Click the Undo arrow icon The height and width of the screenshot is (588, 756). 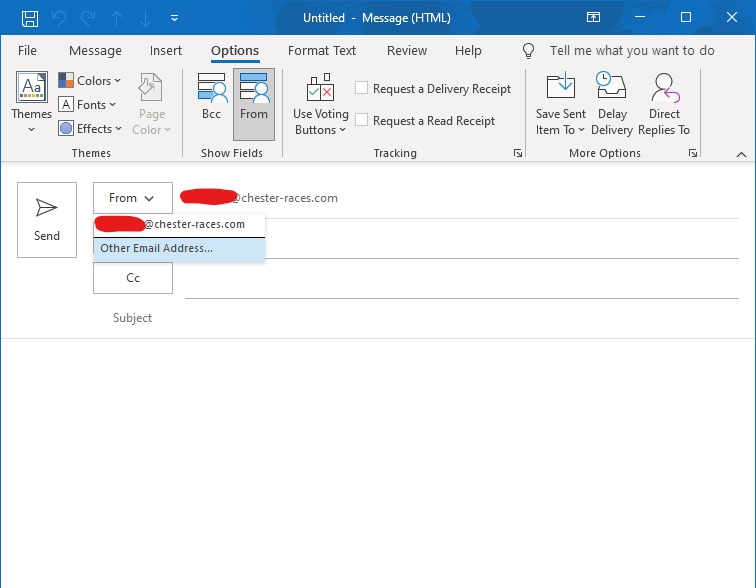(59, 18)
